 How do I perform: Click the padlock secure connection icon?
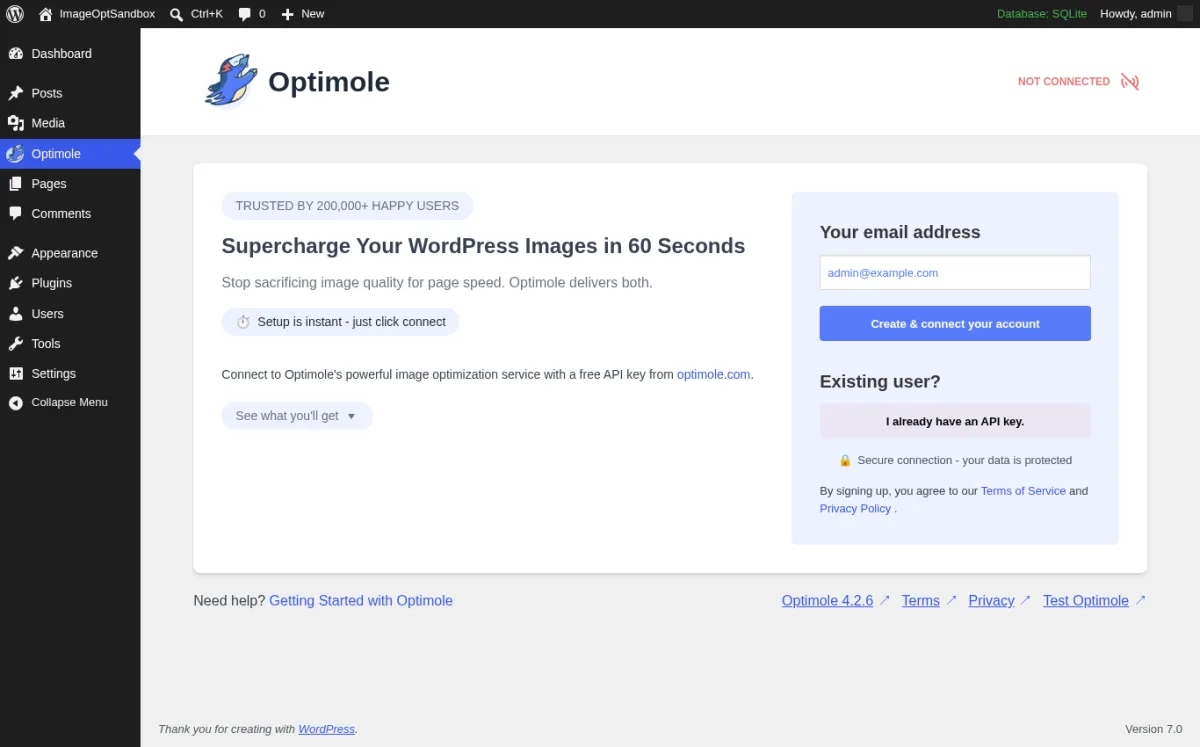(845, 460)
